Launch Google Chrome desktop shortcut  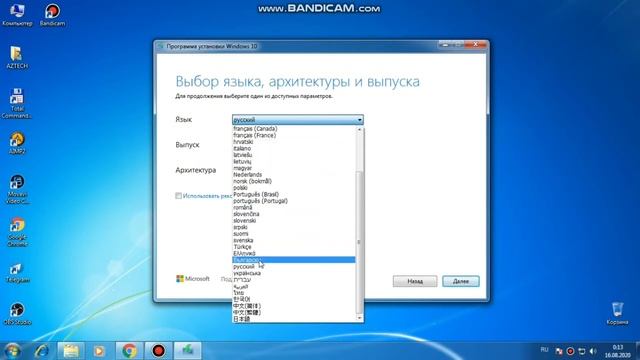[17, 232]
